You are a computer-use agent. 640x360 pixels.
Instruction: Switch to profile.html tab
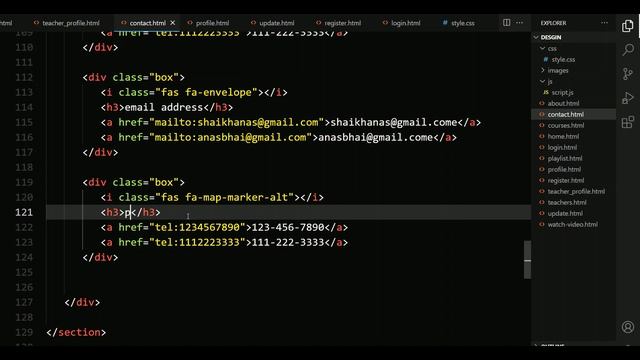point(208,23)
